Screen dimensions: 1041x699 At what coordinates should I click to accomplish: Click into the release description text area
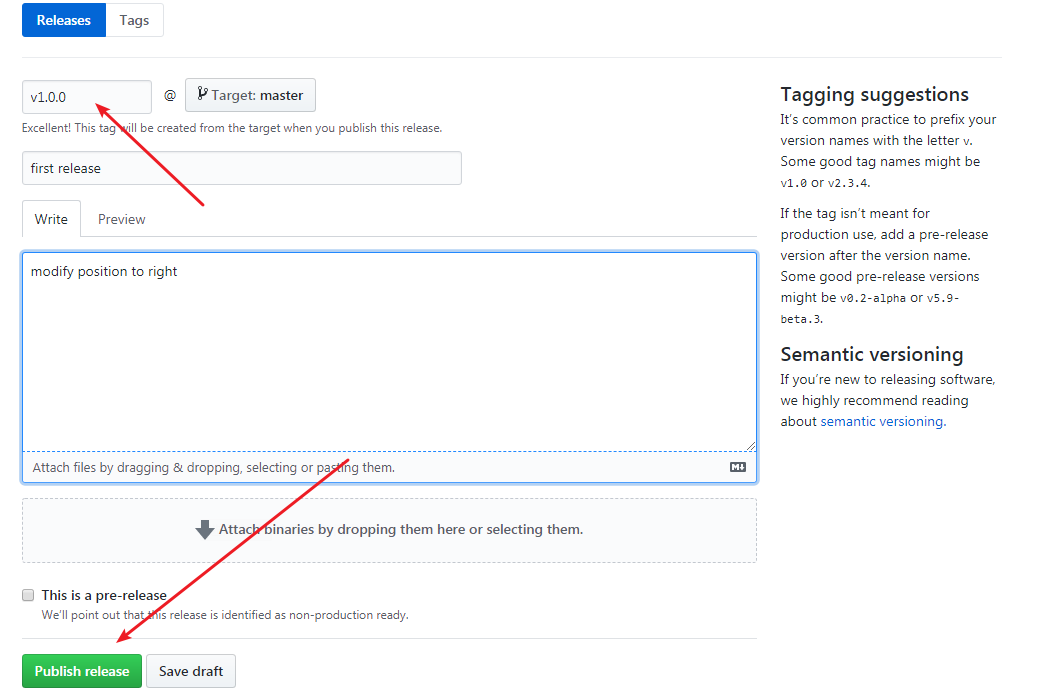(x=389, y=351)
